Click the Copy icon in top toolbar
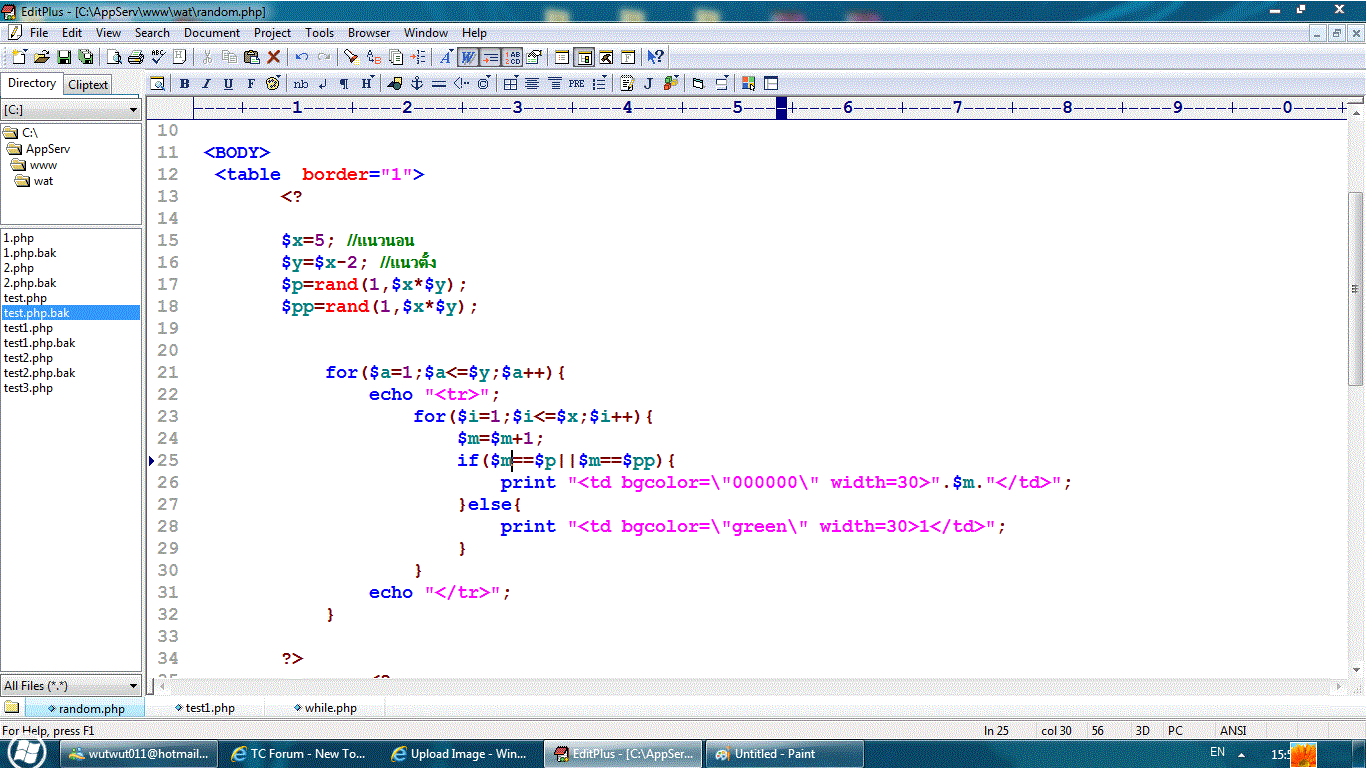This screenshot has height=768, width=1366. click(x=229, y=57)
